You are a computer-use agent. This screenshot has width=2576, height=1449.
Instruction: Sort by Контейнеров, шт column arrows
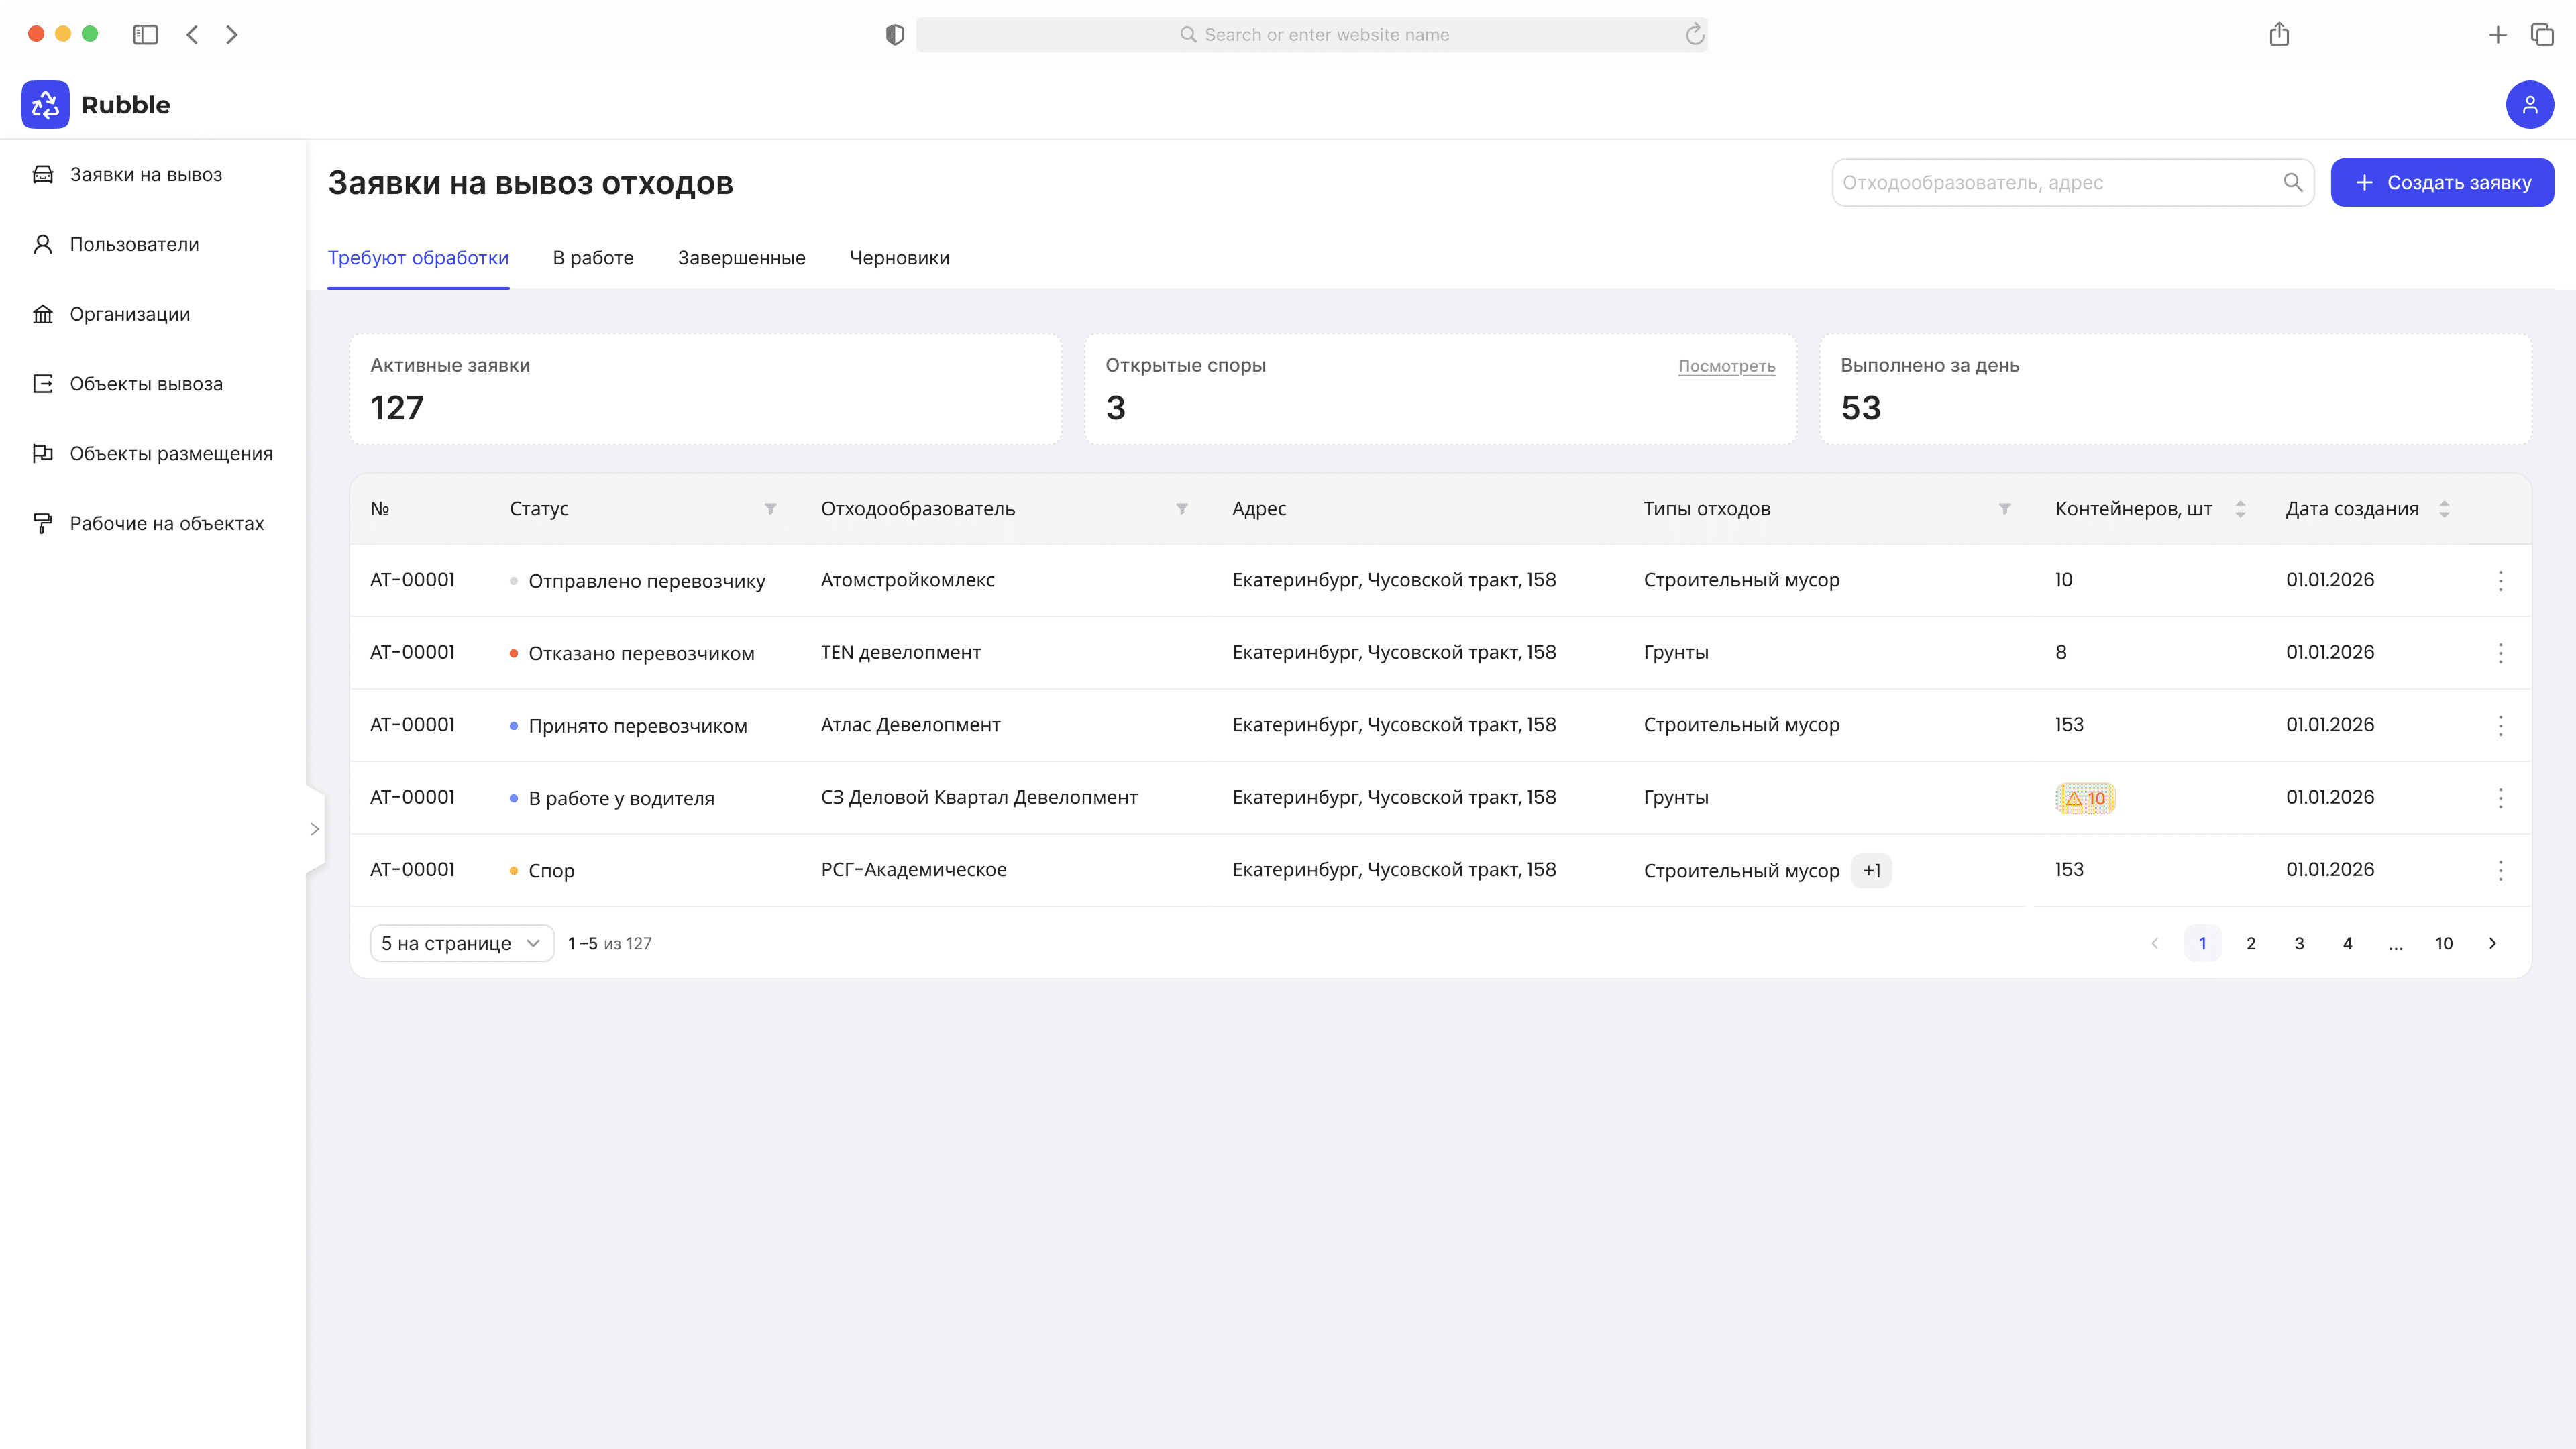(x=2240, y=509)
